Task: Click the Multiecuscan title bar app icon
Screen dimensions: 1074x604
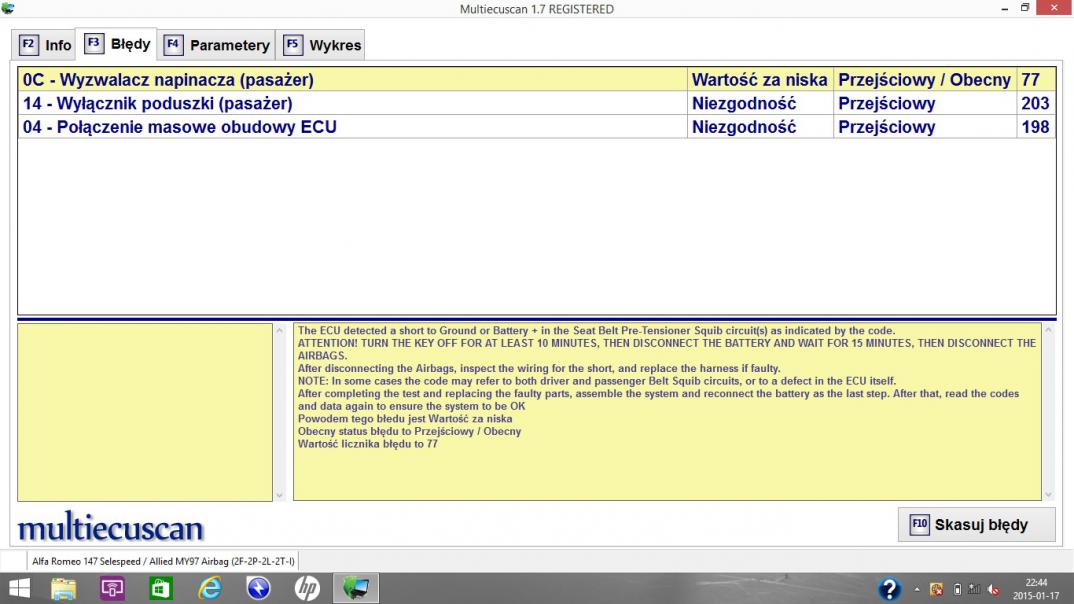Action: [x=8, y=8]
